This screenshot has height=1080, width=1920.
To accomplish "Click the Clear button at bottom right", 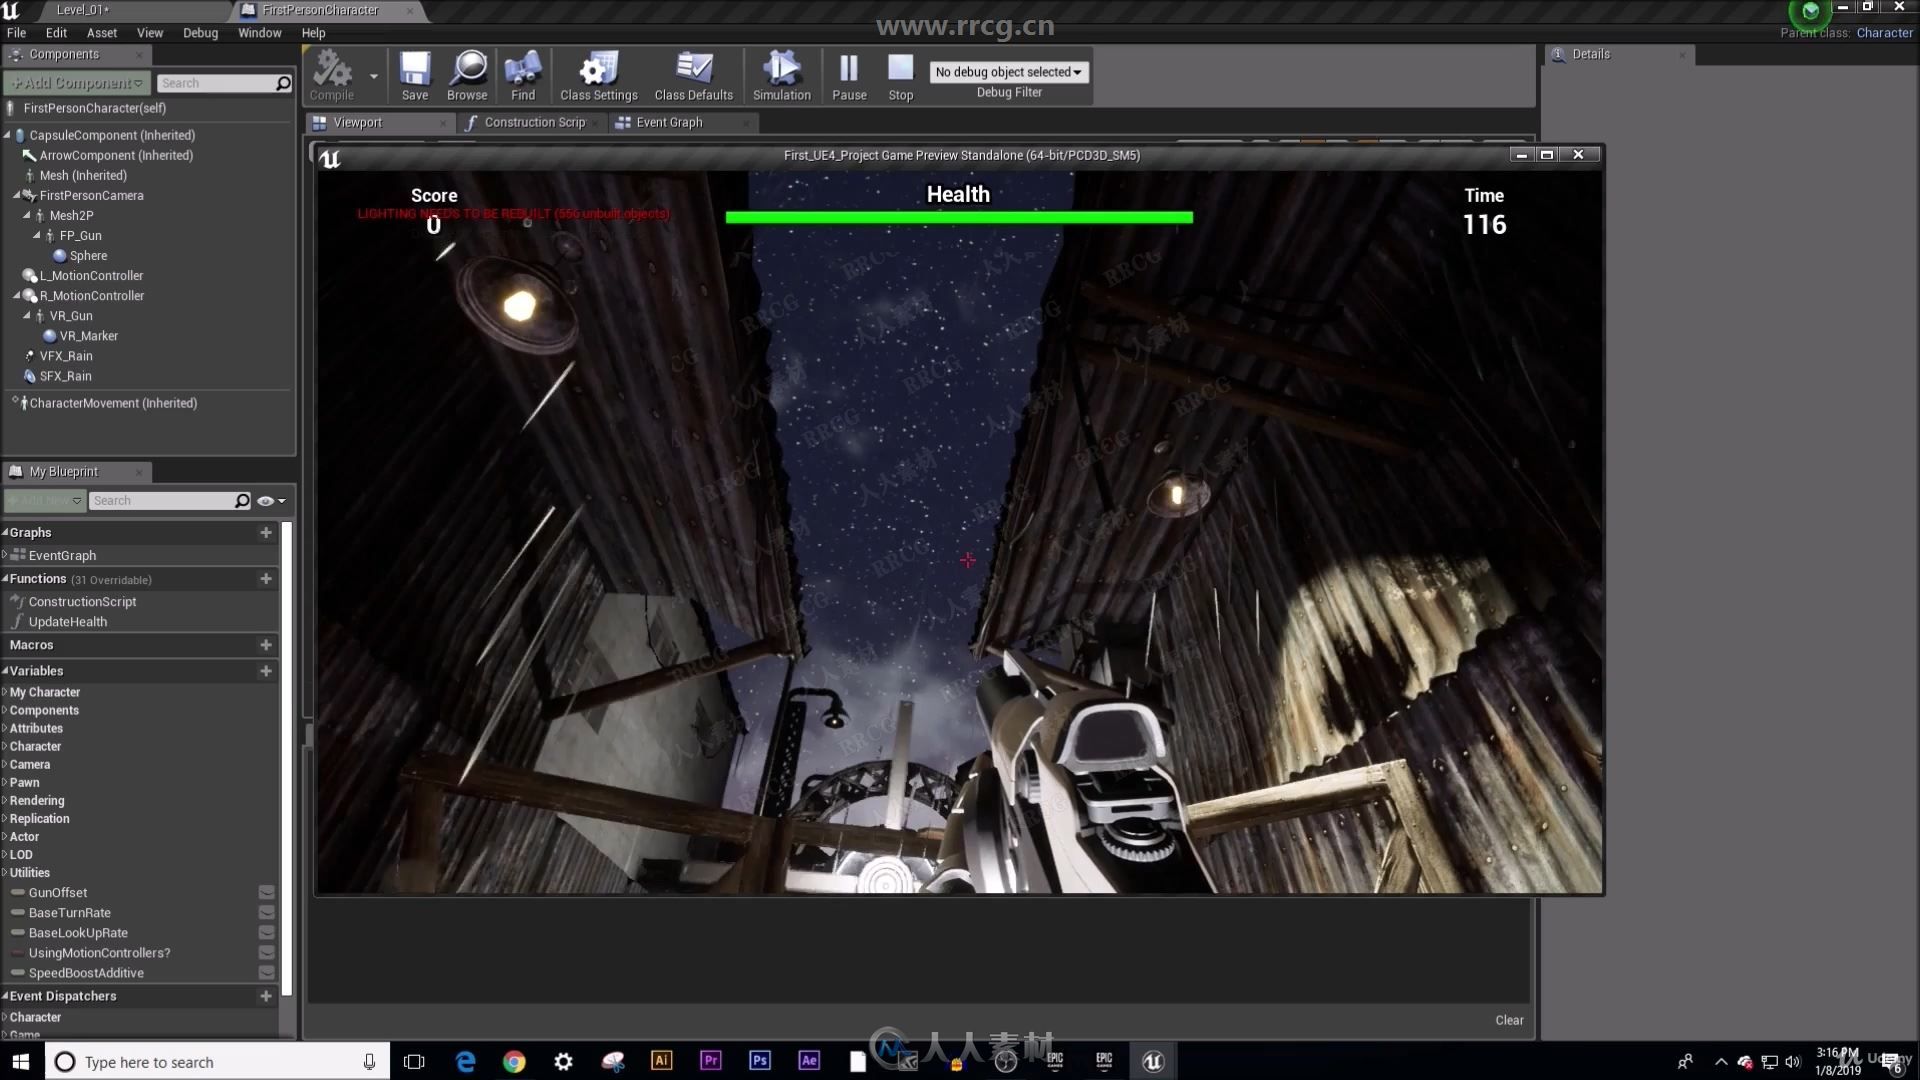I will tap(1510, 1019).
